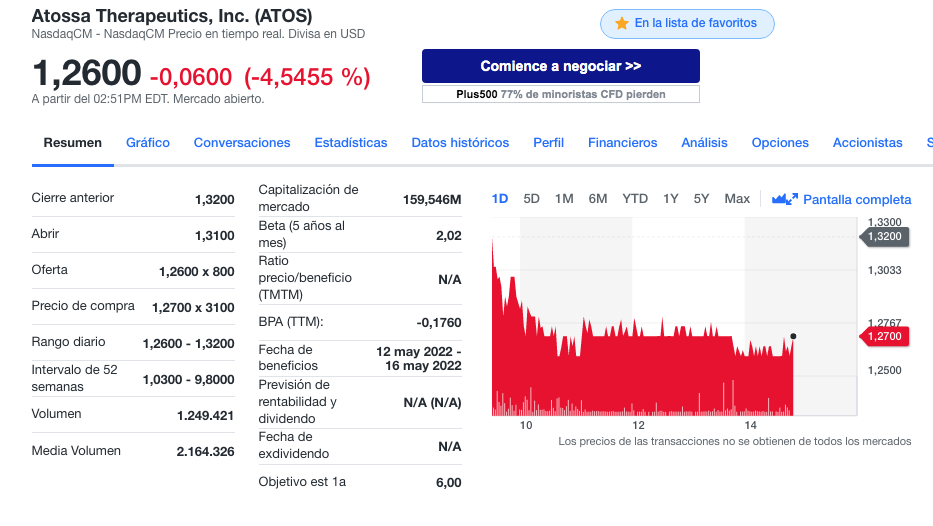Open the Datos históricos tab
The image size is (933, 526).
[460, 143]
